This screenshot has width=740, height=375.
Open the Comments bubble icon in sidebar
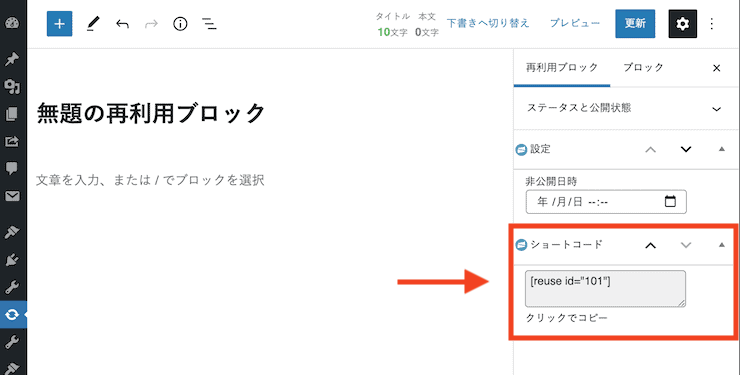click(x=12, y=168)
